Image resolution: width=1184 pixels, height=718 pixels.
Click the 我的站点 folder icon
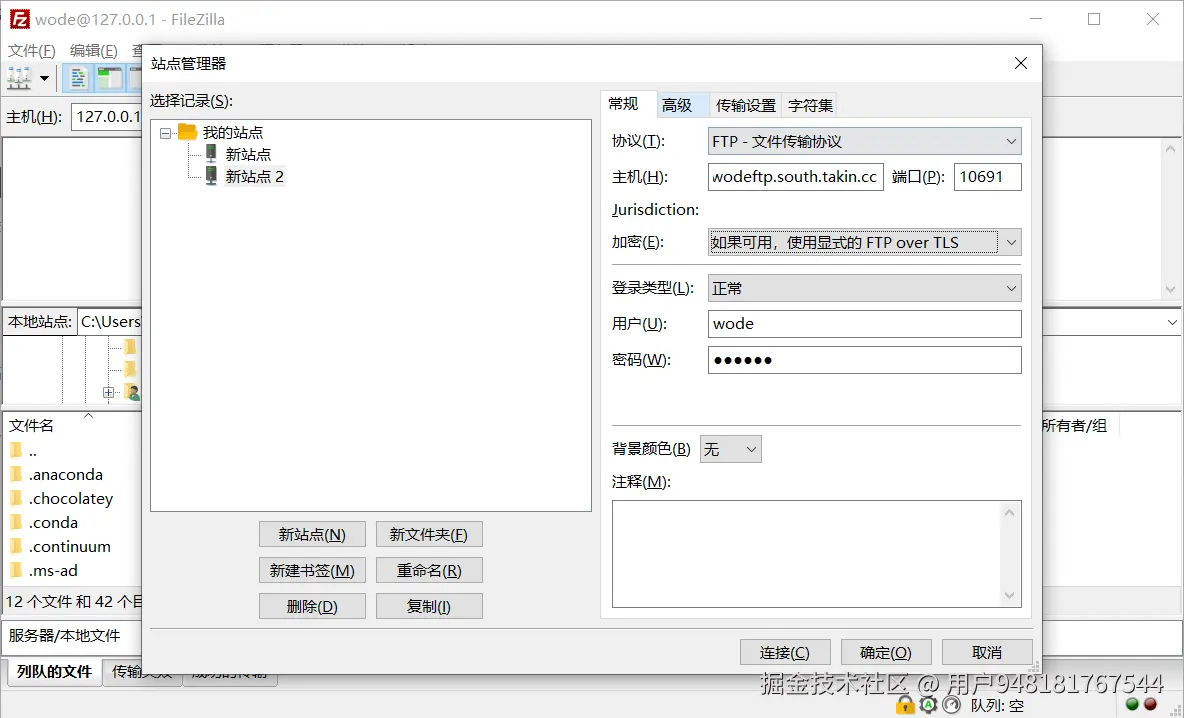[x=187, y=132]
